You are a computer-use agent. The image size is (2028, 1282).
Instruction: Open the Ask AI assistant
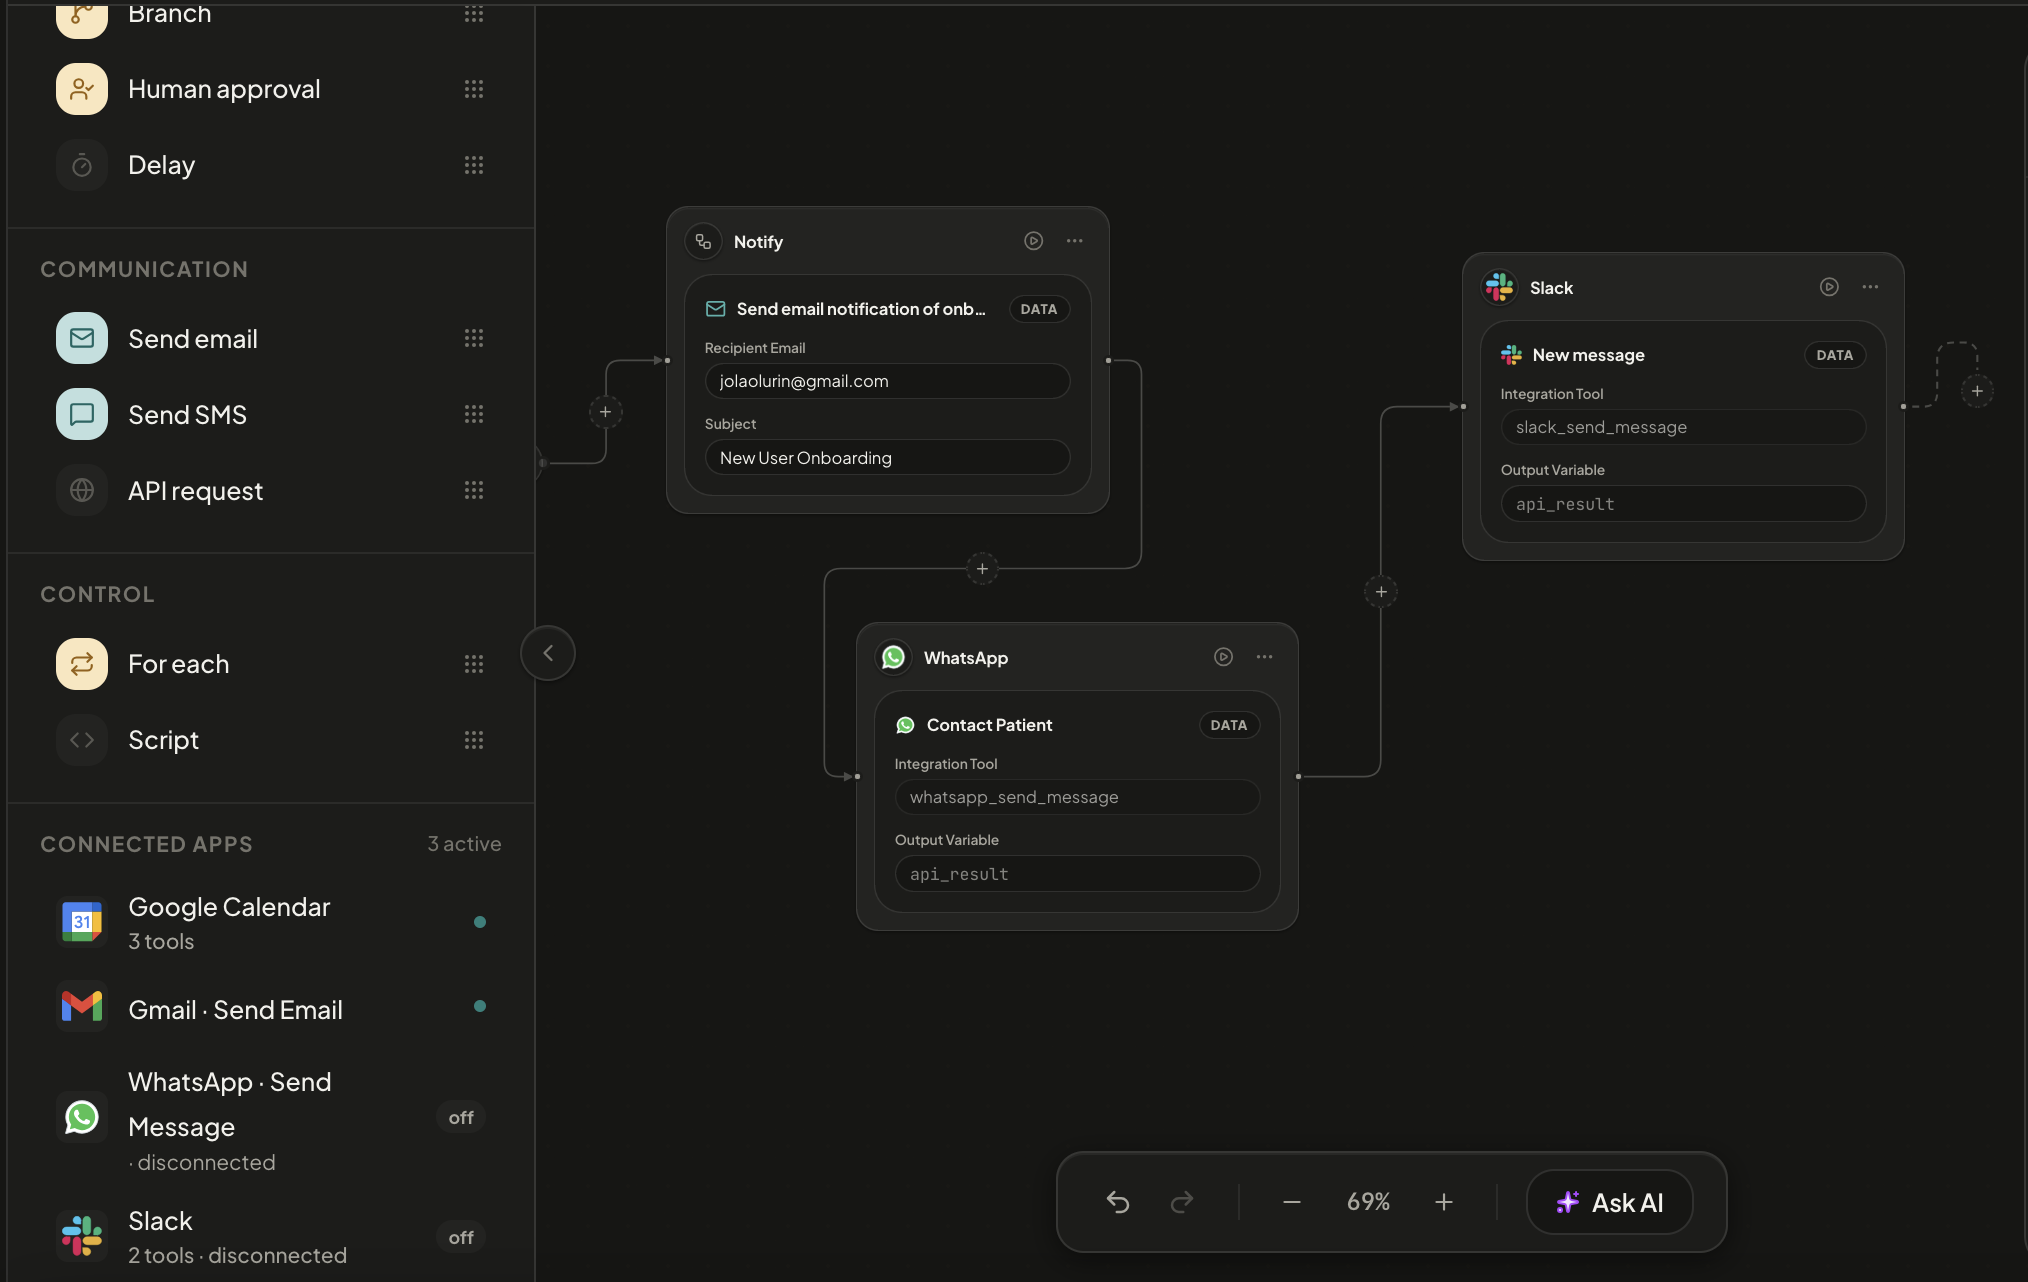[1610, 1202]
